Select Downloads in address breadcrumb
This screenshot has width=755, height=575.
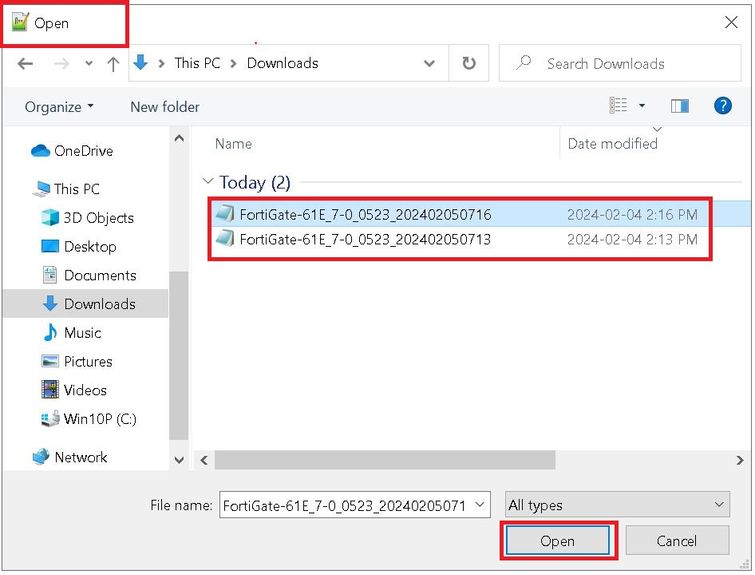tap(283, 63)
